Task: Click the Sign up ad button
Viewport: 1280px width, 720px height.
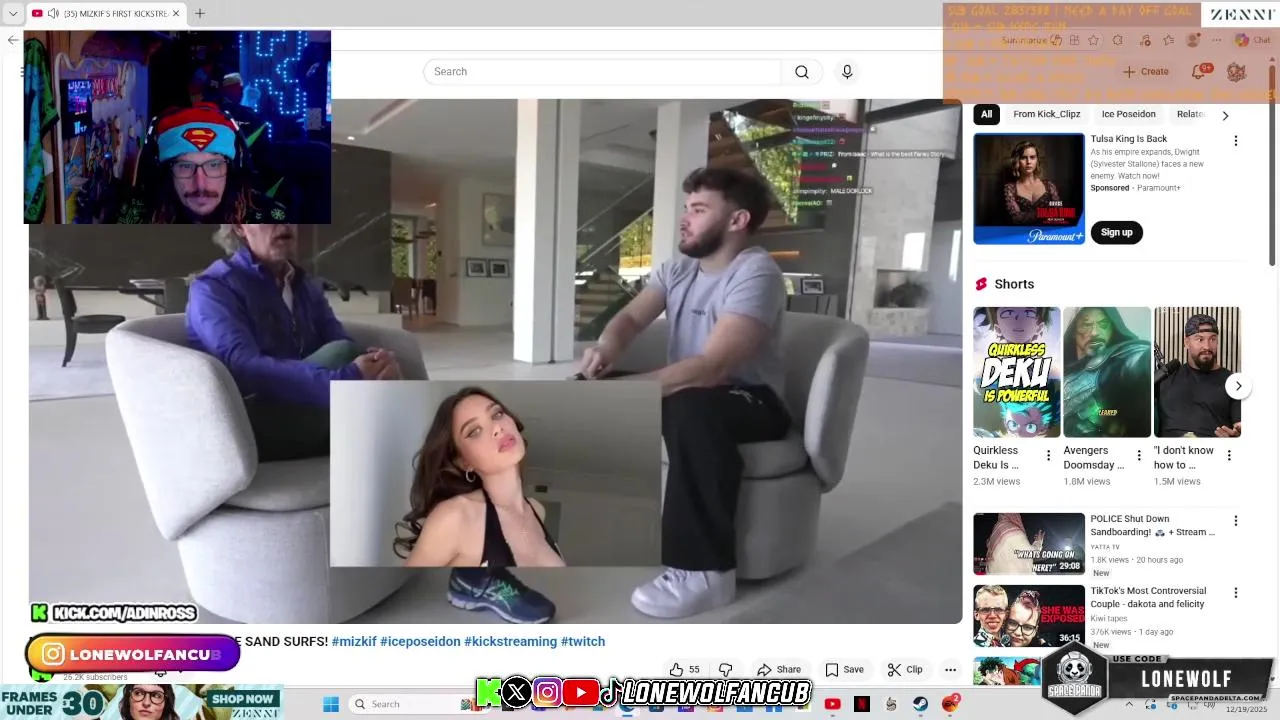Action: [x=1116, y=232]
